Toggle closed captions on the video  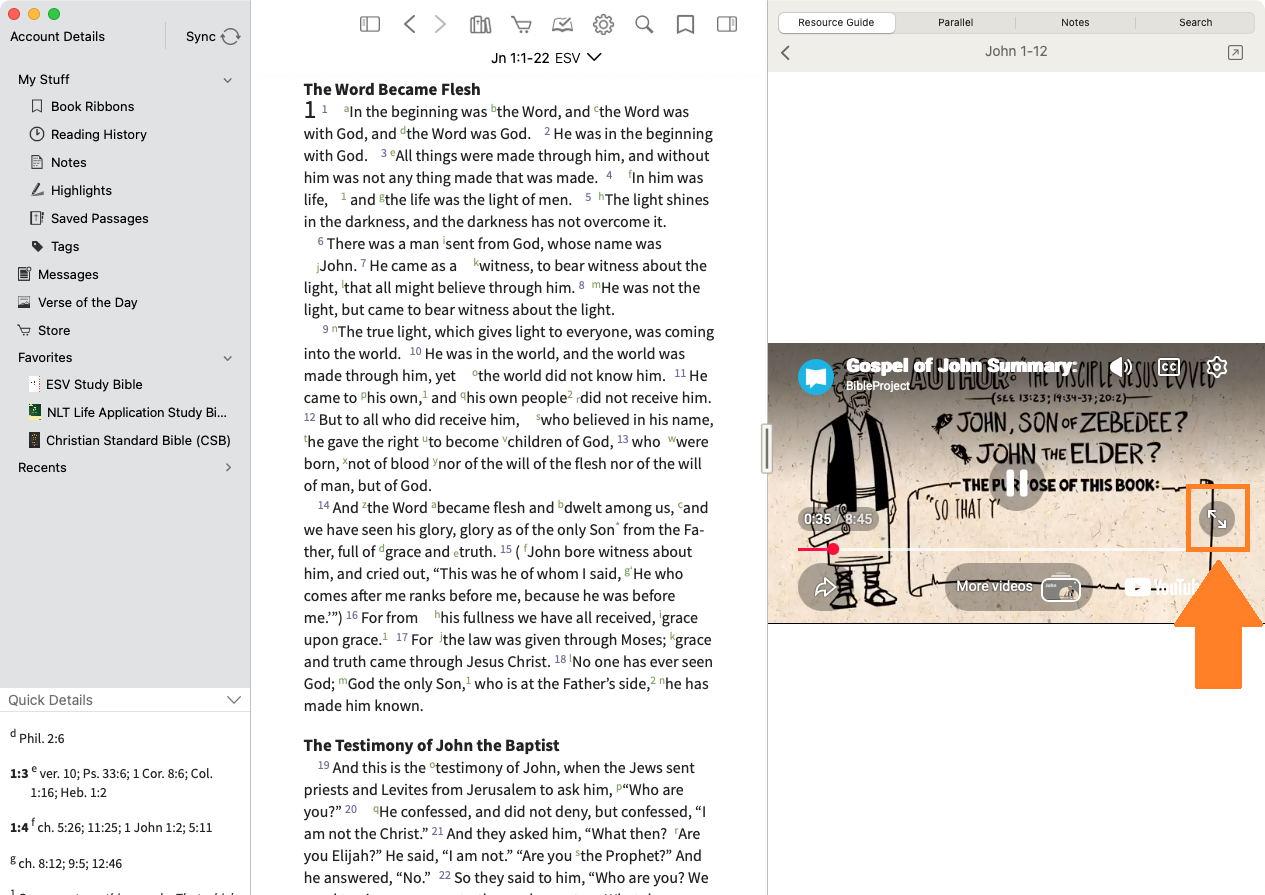(x=1169, y=367)
